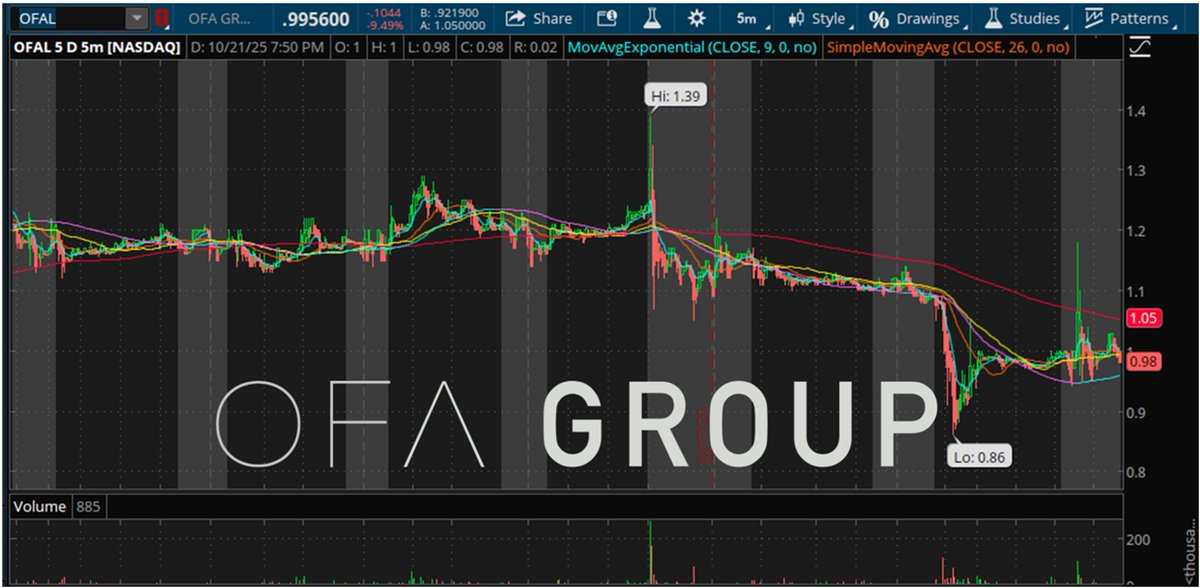Open the symbol dropdown arrow next to OFAL
The image size is (1200, 588).
[137, 18]
